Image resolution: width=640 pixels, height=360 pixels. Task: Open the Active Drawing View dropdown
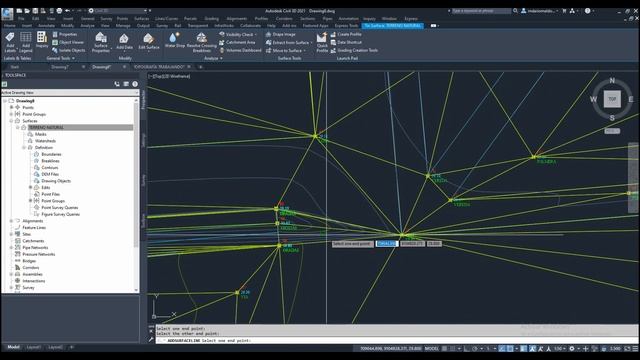pos(70,93)
